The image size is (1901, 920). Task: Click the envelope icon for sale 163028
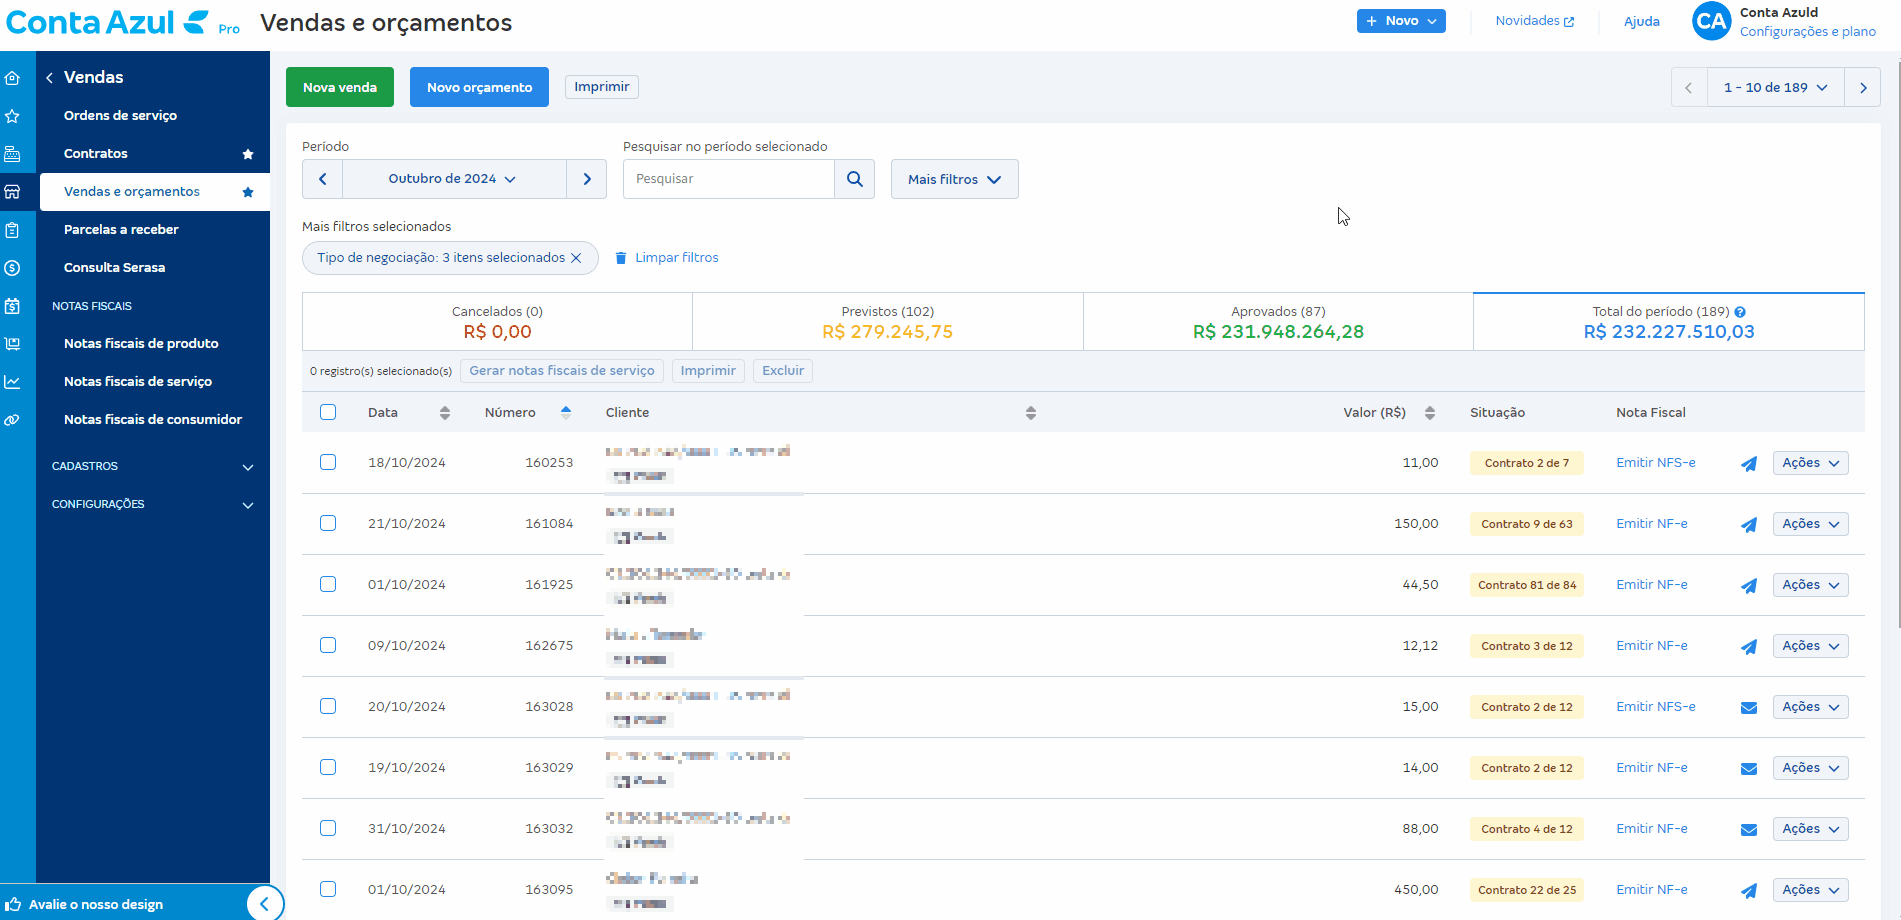point(1748,708)
